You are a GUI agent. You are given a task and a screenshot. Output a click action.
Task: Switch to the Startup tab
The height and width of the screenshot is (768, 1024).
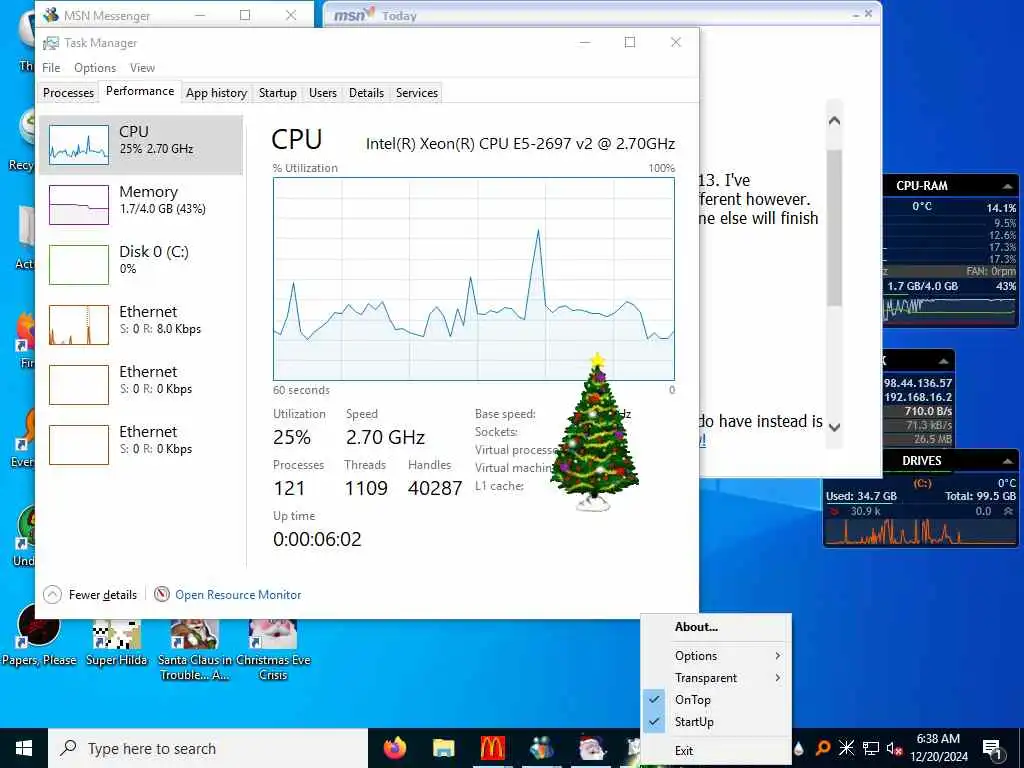[278, 93]
